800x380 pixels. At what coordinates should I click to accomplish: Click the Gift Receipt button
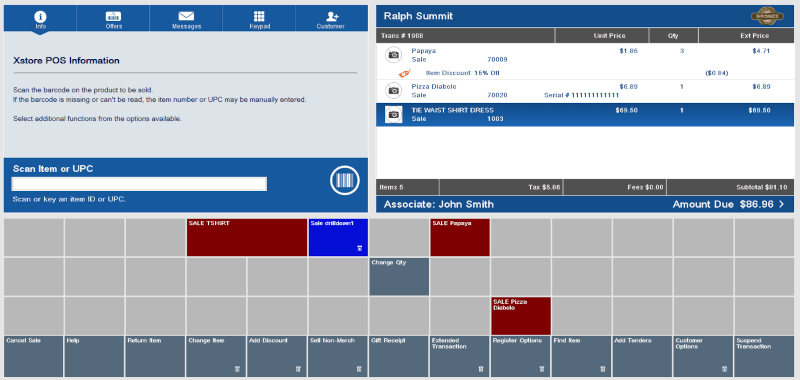pyautogui.click(x=399, y=357)
